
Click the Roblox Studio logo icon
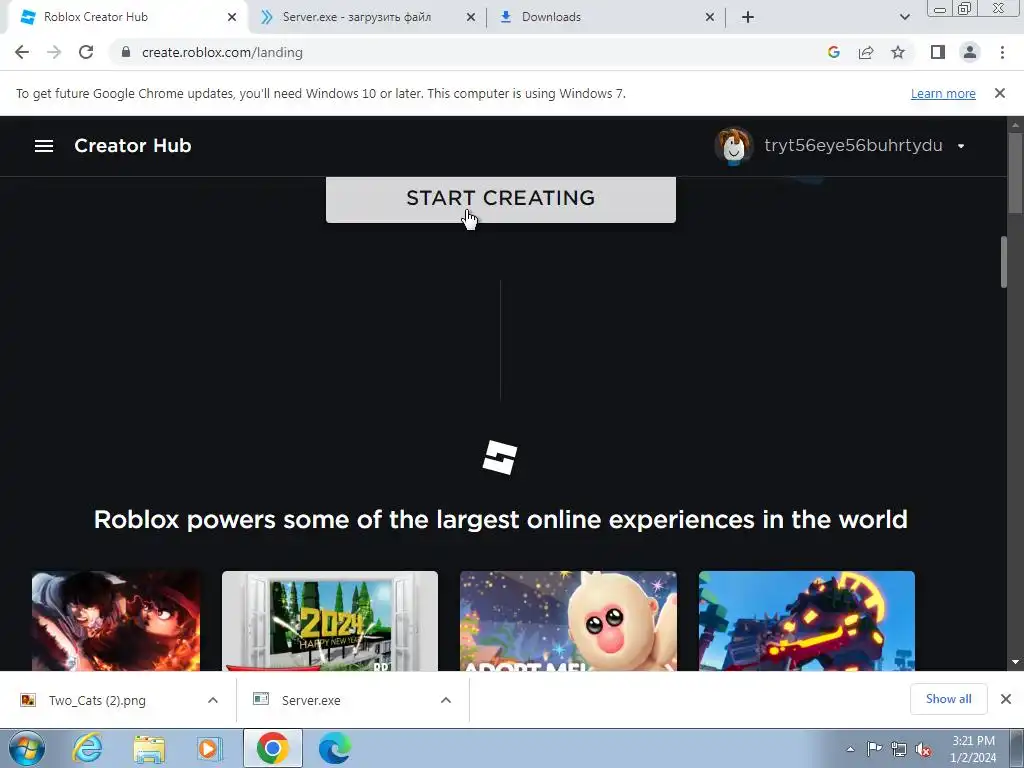pyautogui.click(x=500, y=457)
